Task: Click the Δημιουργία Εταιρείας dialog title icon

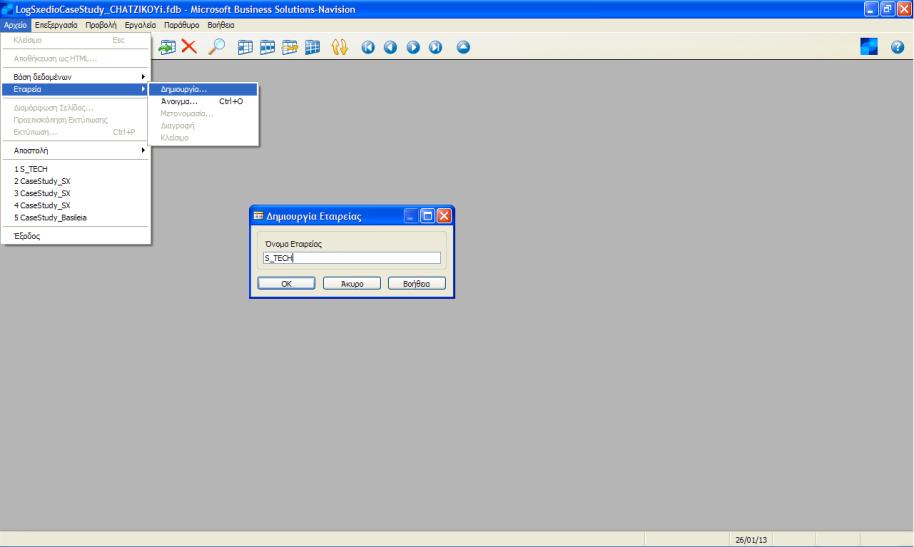Action: pos(258,216)
